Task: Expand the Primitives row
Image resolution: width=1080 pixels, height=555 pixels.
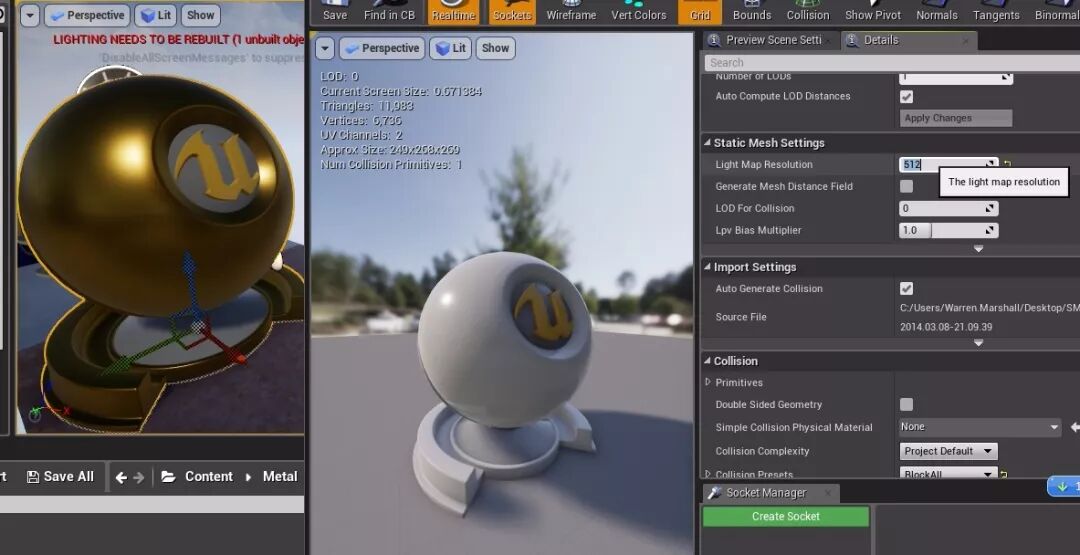Action: click(x=707, y=382)
